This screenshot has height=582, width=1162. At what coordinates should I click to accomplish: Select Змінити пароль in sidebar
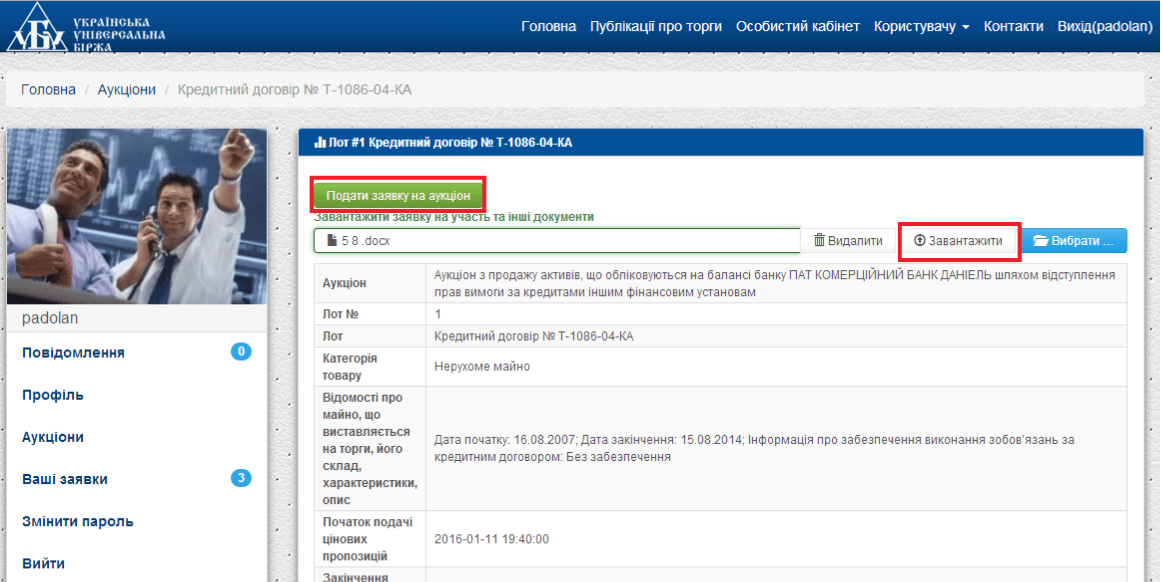pyautogui.click(x=77, y=521)
